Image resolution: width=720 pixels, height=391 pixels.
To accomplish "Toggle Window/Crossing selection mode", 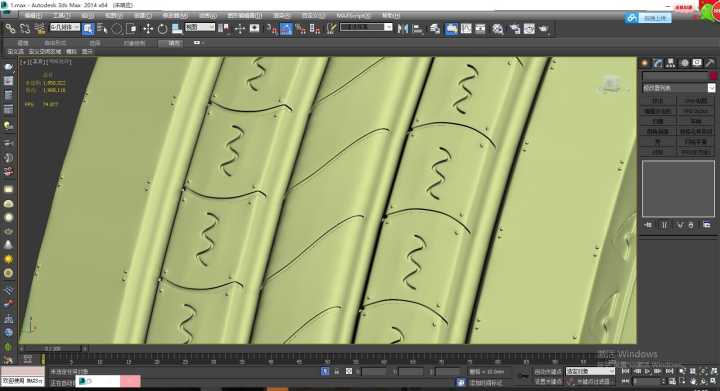I will [131, 29].
